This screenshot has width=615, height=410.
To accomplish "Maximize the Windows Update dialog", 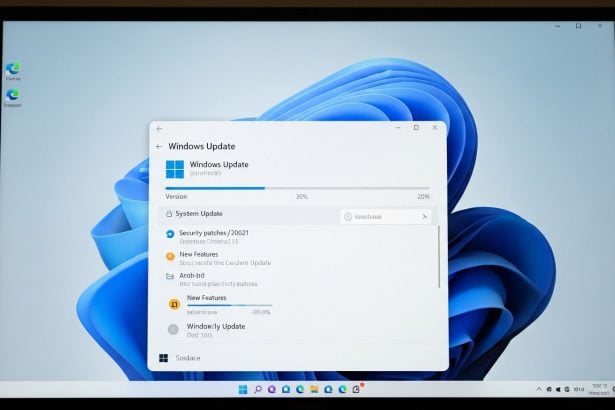I will 416,128.
